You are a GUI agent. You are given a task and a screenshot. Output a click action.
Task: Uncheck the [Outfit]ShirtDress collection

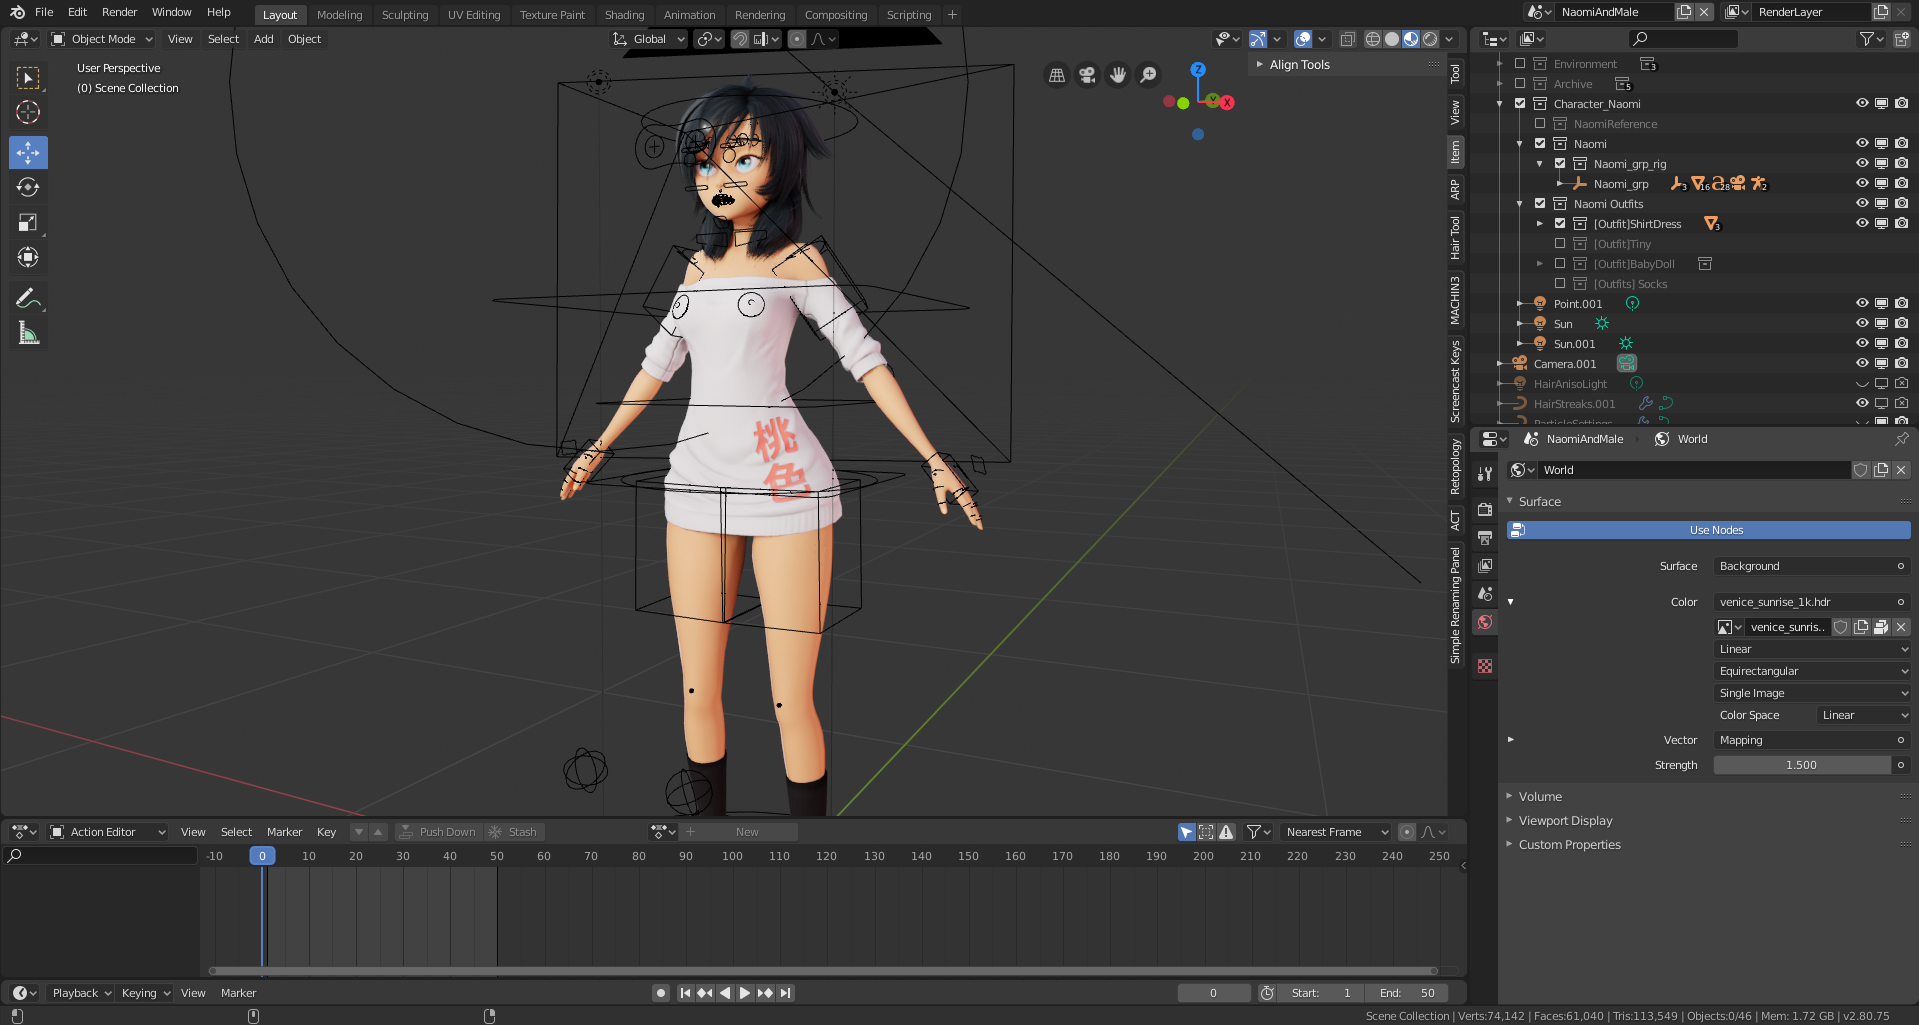[x=1560, y=224]
